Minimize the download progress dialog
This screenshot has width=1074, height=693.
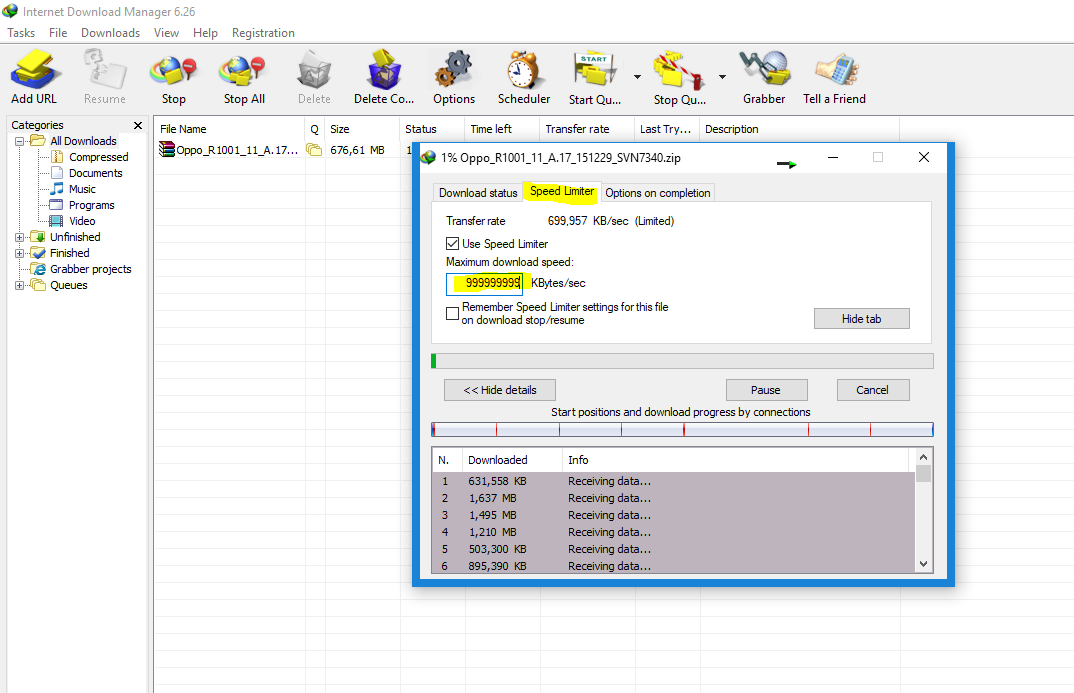pyautogui.click(x=833, y=158)
